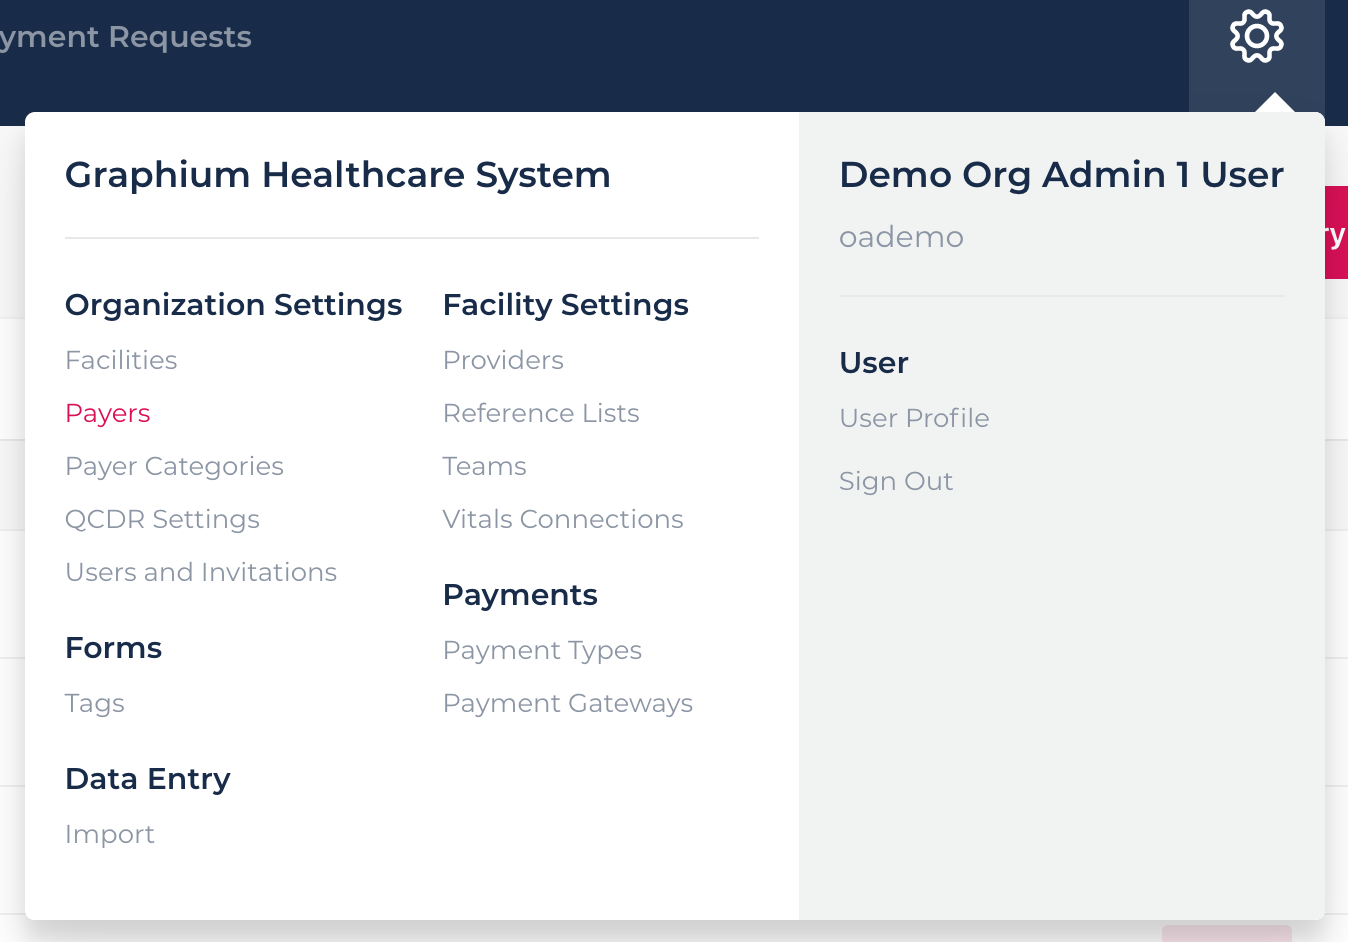The image size is (1348, 942).
Task: Click the oademo username text
Action: [901, 237]
